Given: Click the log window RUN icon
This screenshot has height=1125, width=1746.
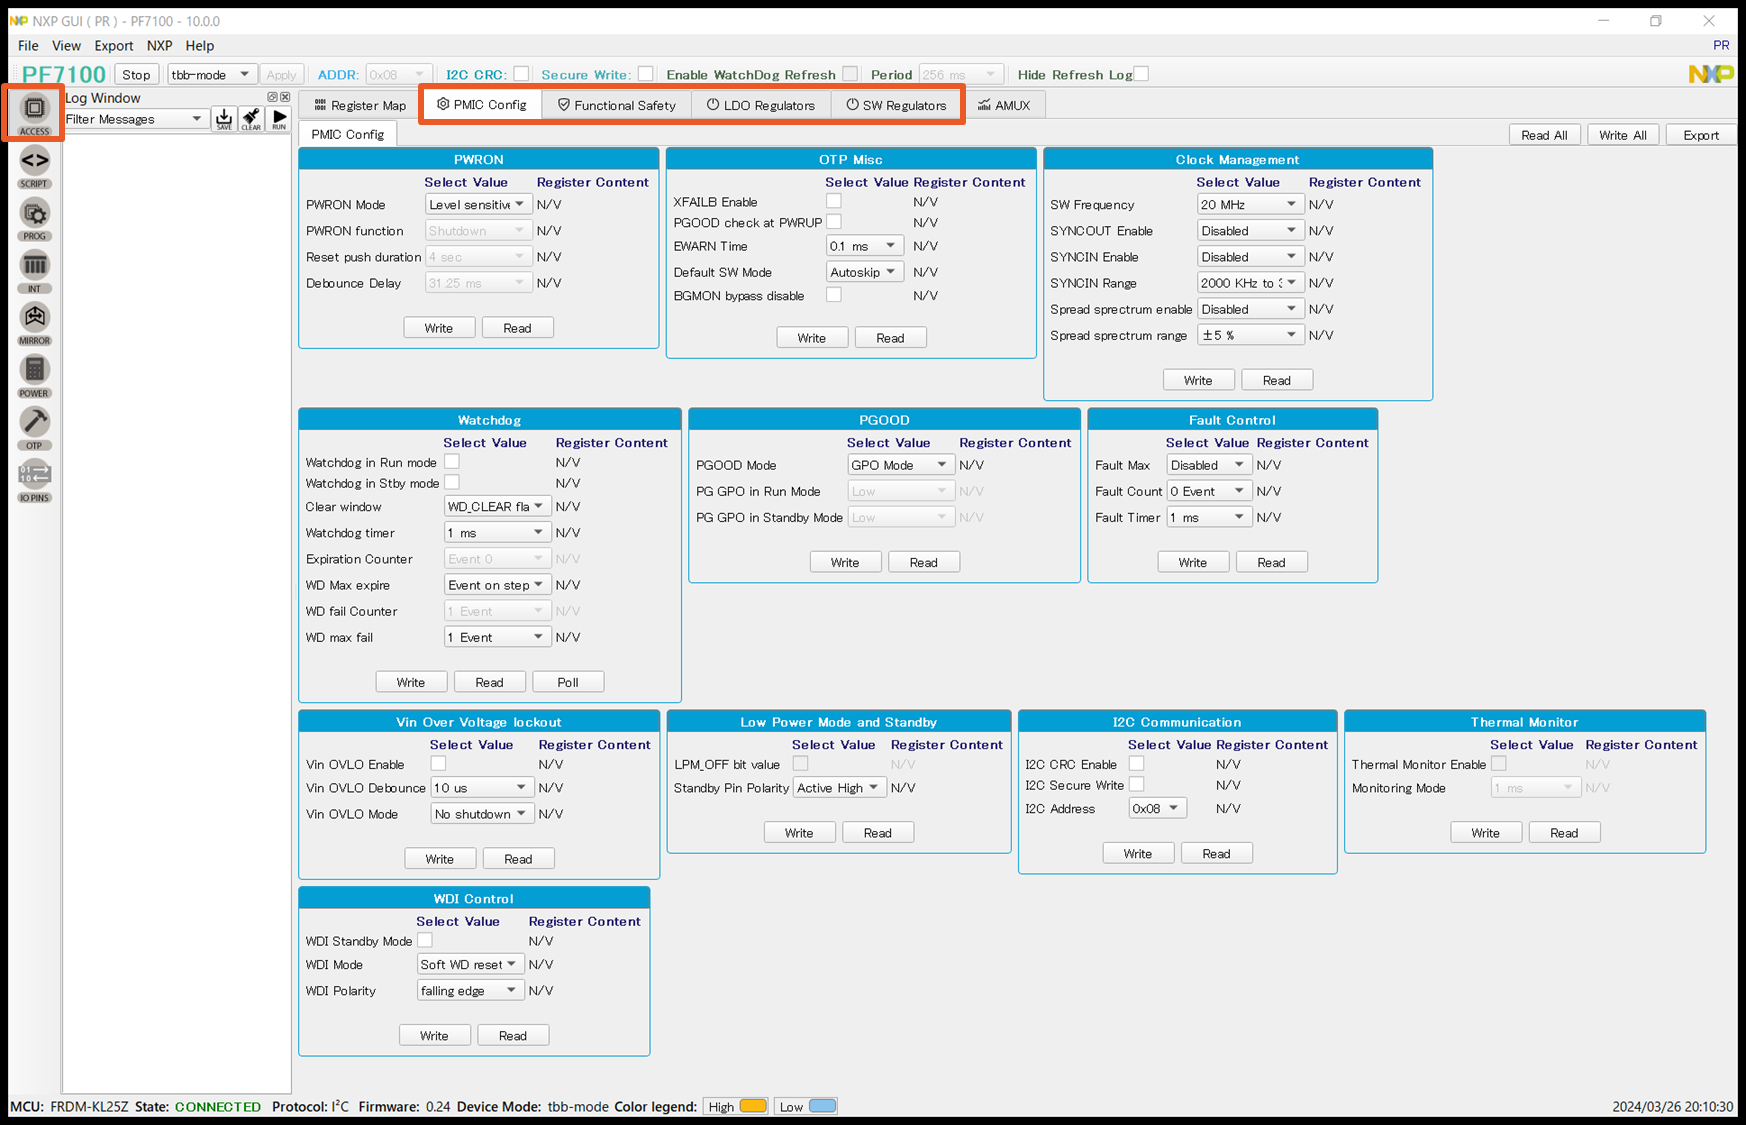Looking at the screenshot, I should (x=279, y=119).
